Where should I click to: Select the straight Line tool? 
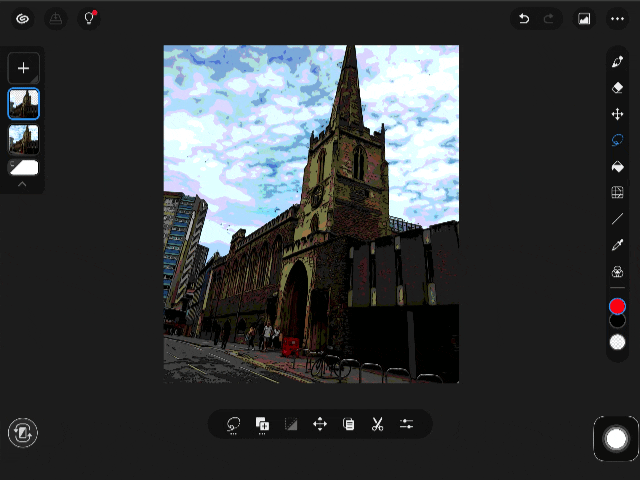click(x=617, y=219)
